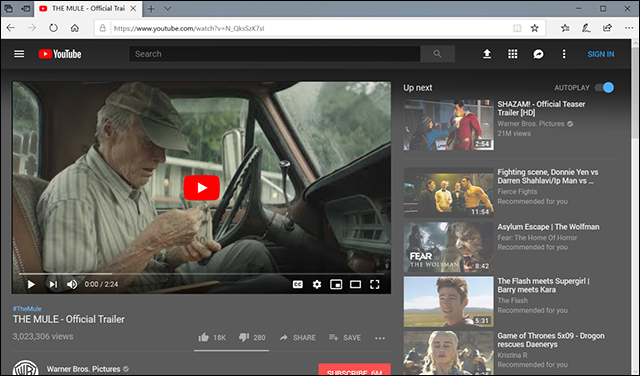Click 'Fierce Fights' channel name
Screen dimensions: 640x376
tap(517, 191)
